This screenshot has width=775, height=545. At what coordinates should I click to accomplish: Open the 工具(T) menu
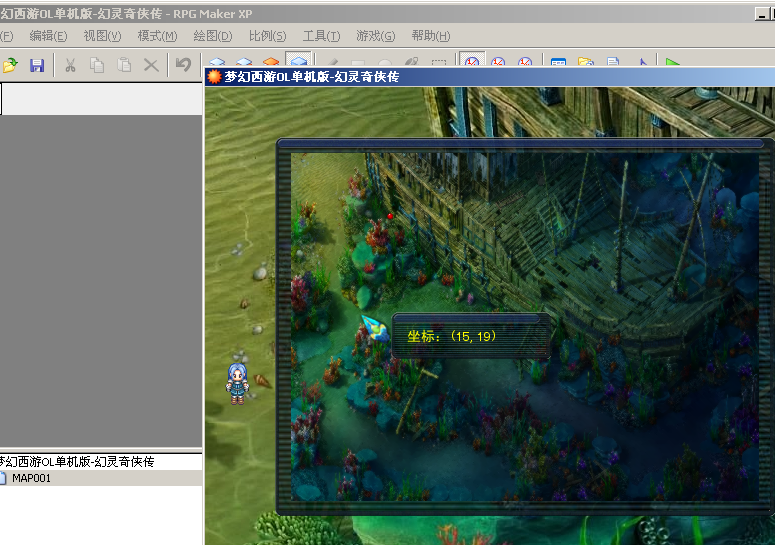(321, 36)
